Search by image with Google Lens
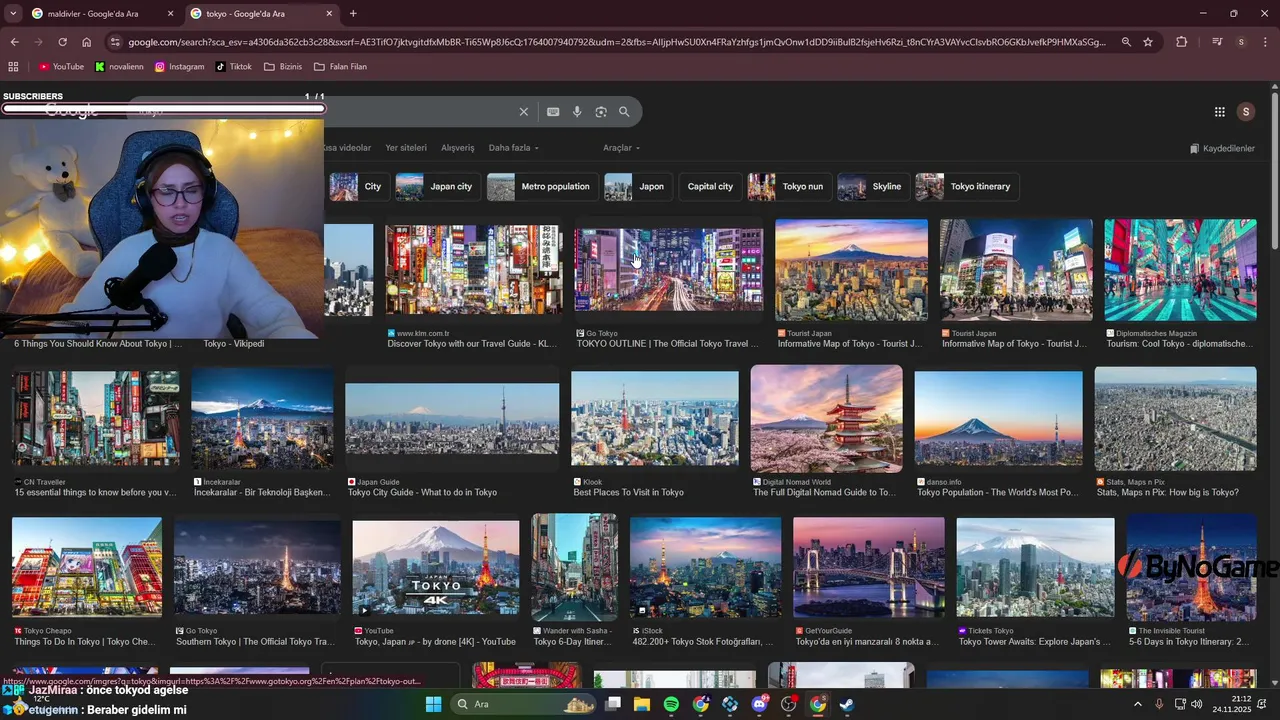The image size is (1280, 720). (x=601, y=112)
